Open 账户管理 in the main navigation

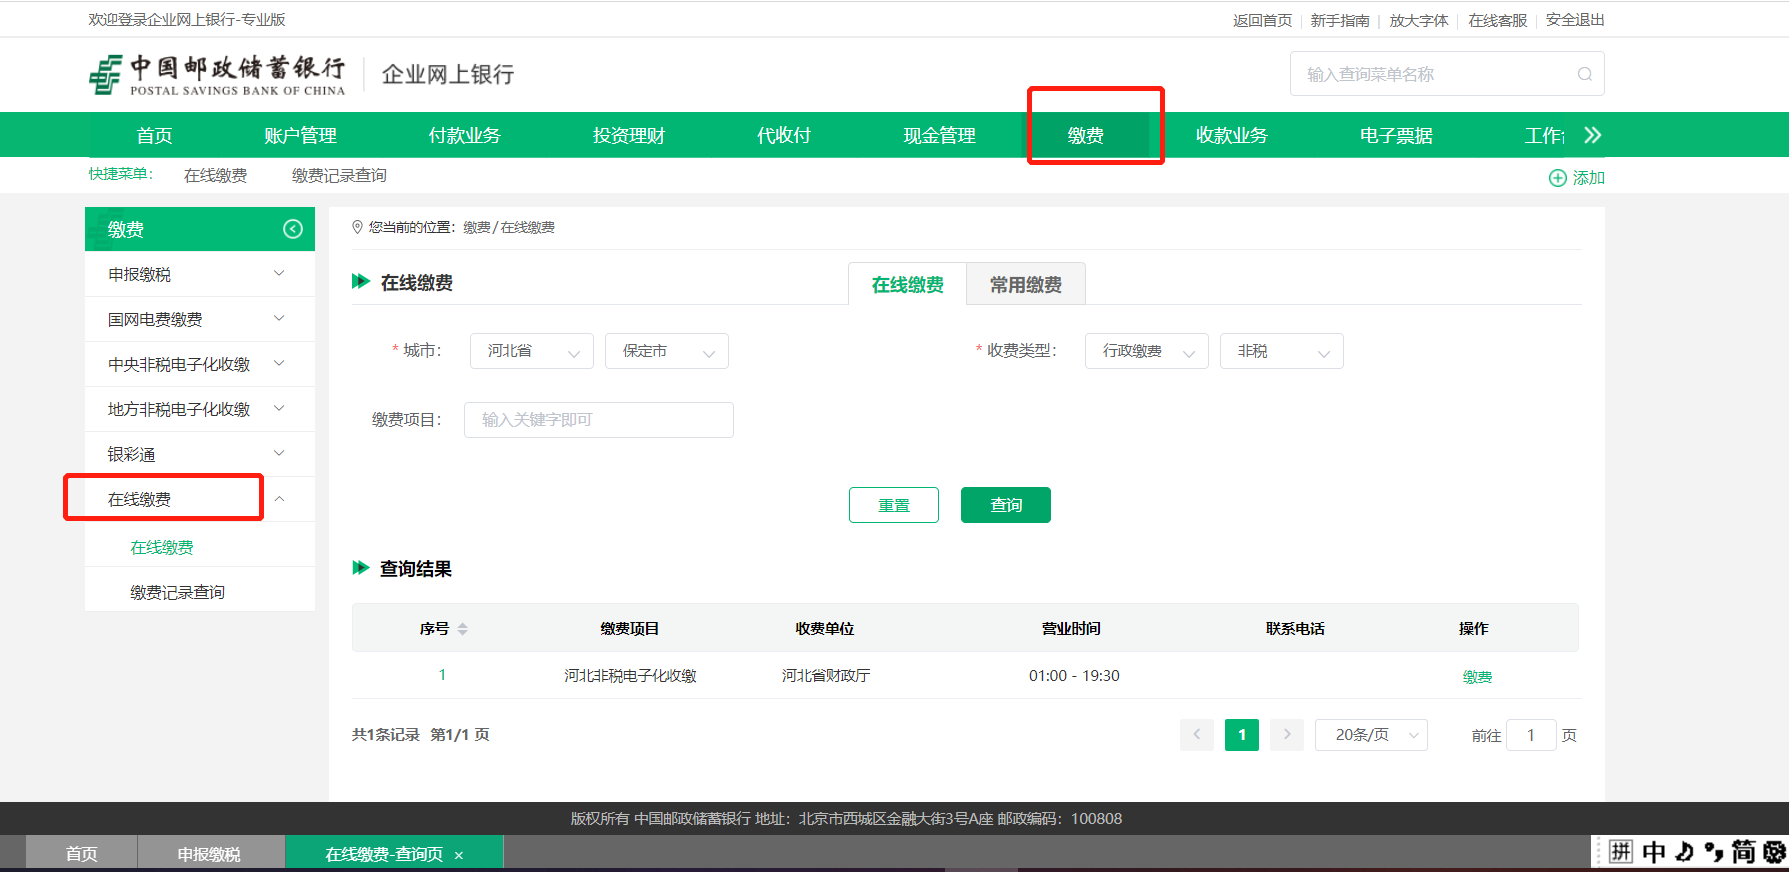pos(300,135)
